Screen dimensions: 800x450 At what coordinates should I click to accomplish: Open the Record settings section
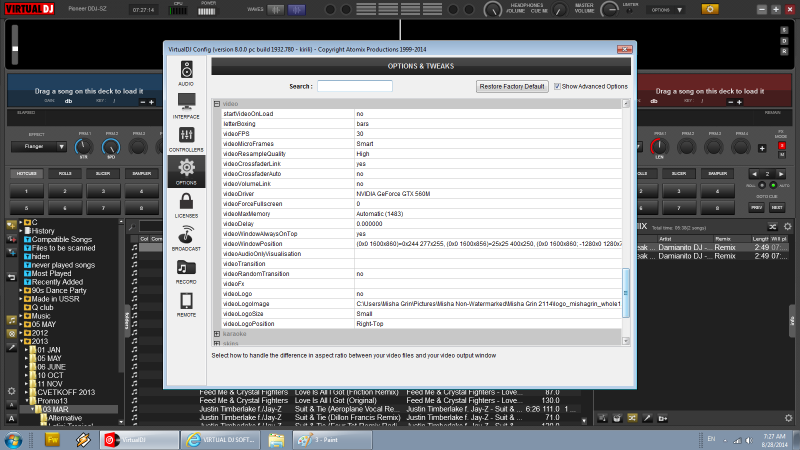tap(186, 270)
